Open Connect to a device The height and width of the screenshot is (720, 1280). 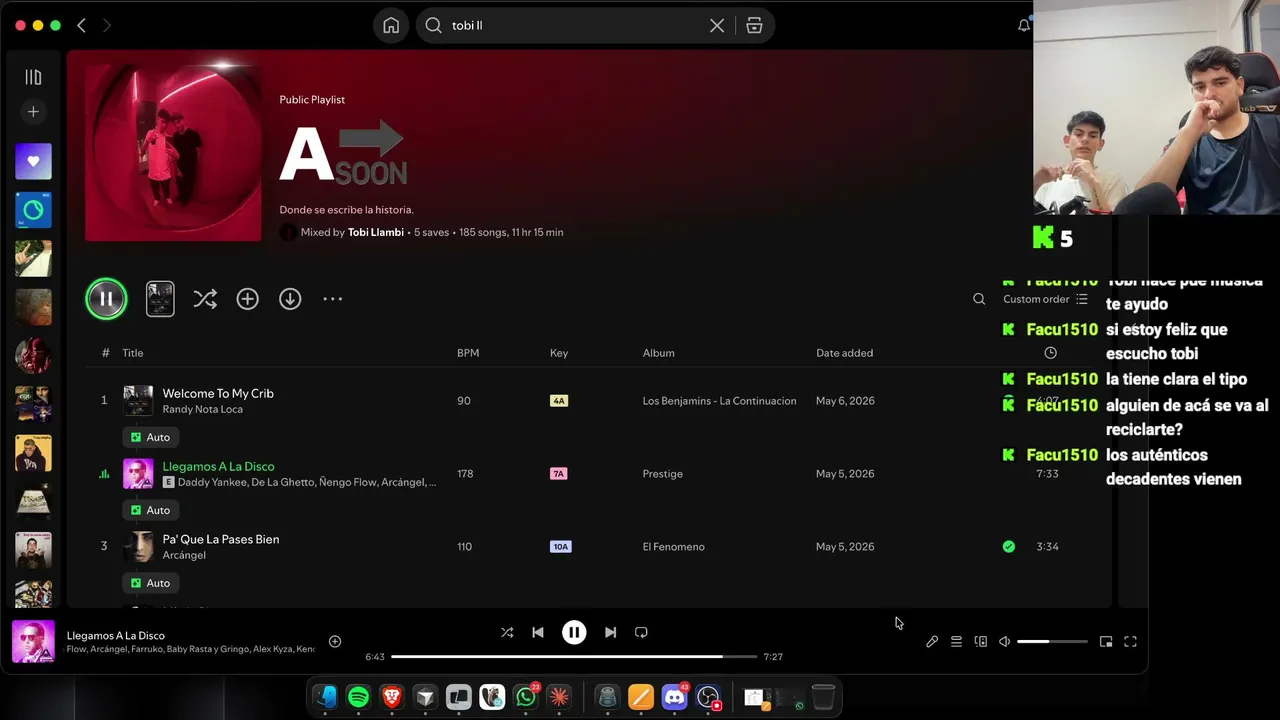click(980, 642)
